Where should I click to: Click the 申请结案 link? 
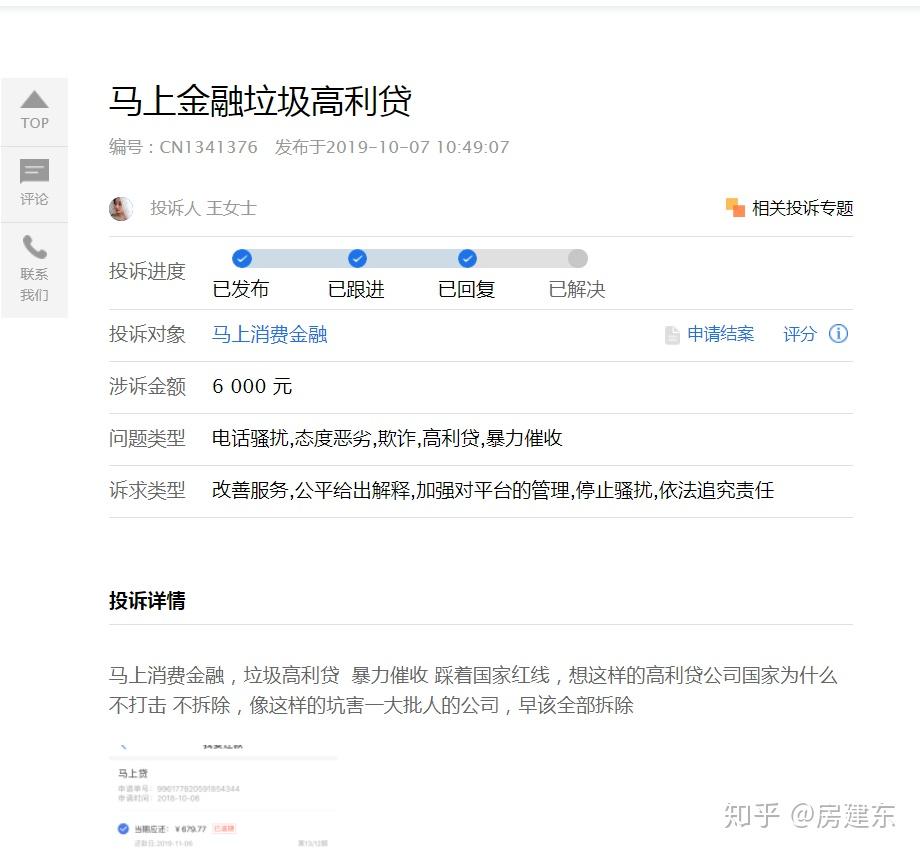tap(721, 334)
